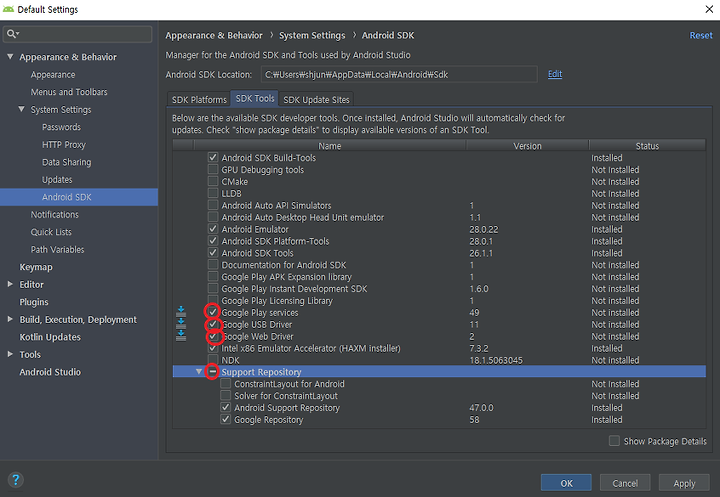Sort table by Version column header

pos(527,146)
